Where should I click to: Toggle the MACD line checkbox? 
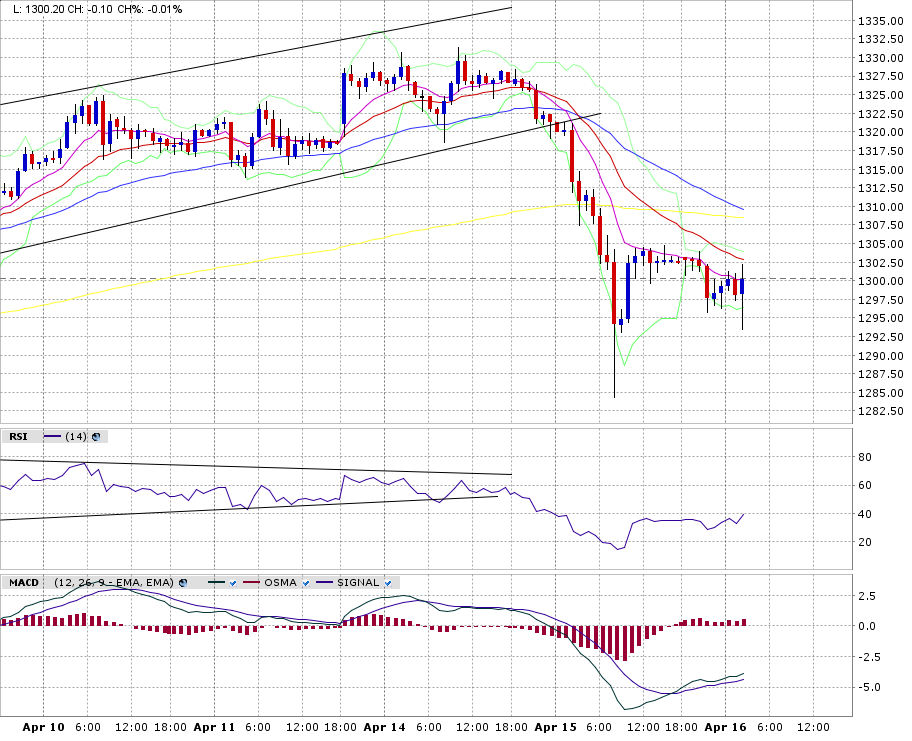233,583
